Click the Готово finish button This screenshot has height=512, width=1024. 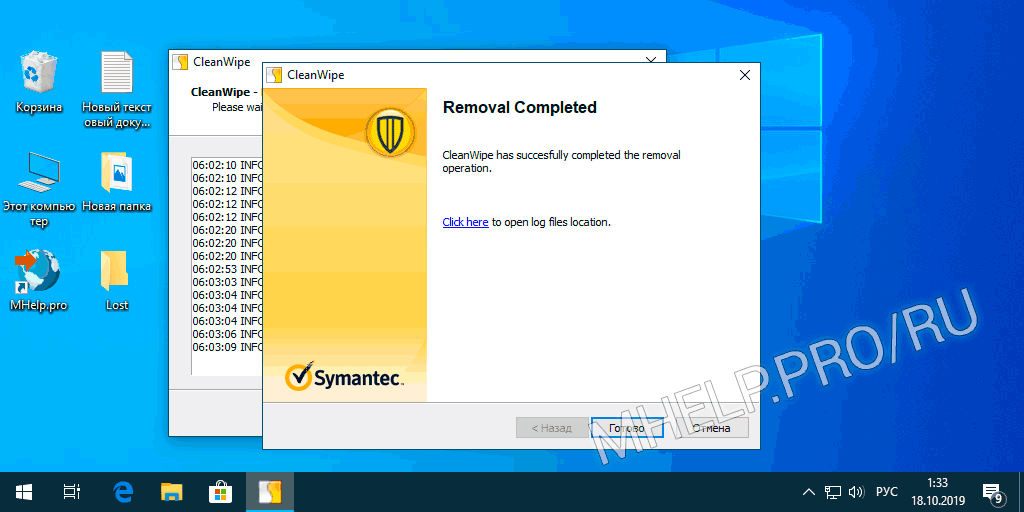(627, 428)
